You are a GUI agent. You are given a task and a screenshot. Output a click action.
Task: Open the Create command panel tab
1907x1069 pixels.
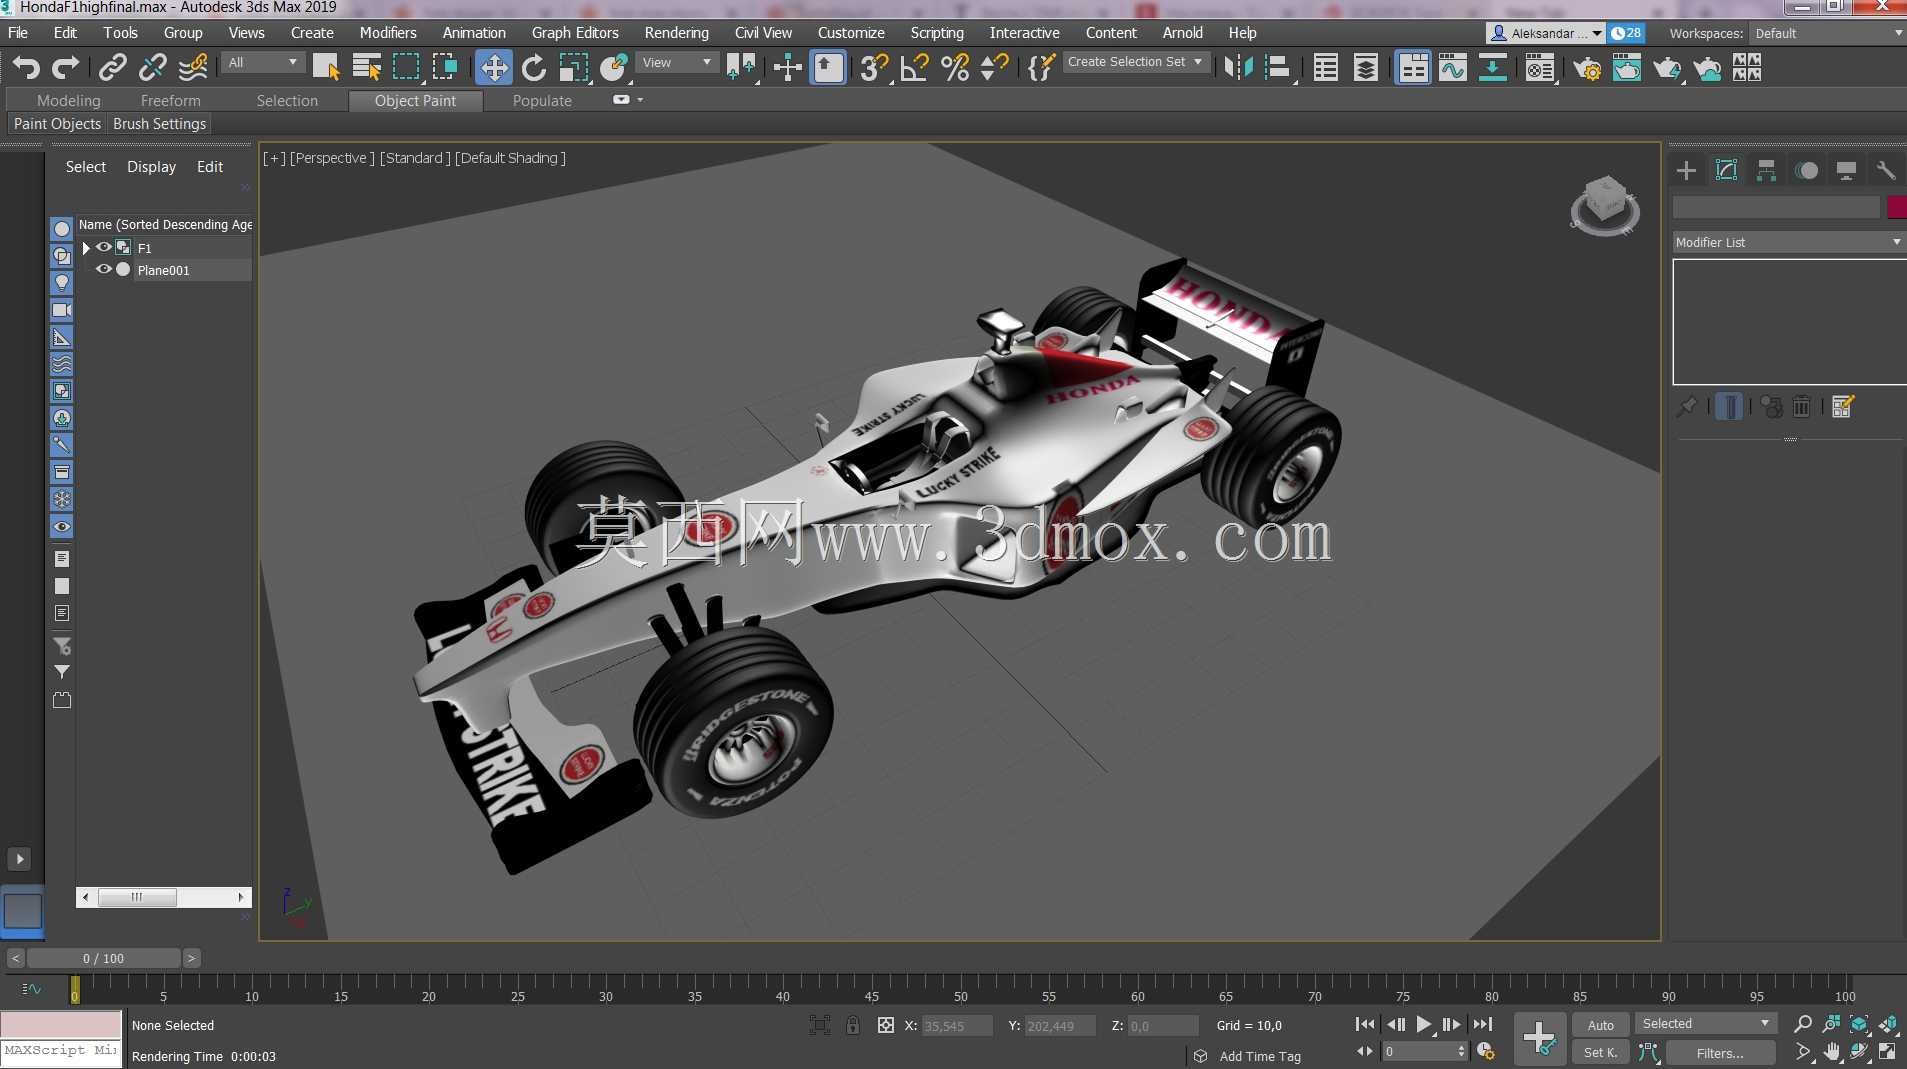[x=1686, y=170]
